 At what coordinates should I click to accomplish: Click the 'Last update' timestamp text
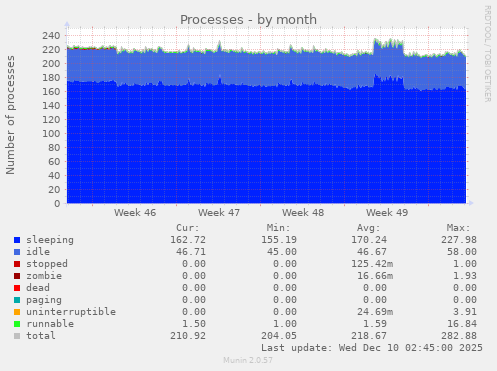(372, 348)
